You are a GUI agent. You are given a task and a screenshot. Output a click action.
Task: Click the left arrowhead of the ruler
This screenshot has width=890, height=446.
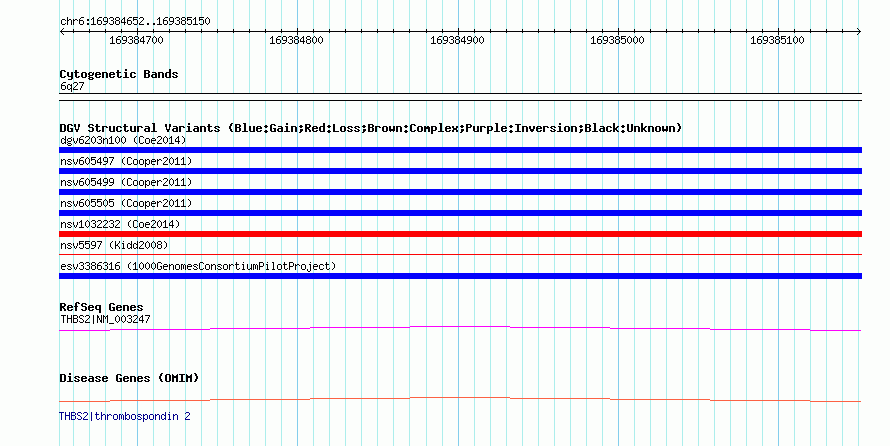62,32
